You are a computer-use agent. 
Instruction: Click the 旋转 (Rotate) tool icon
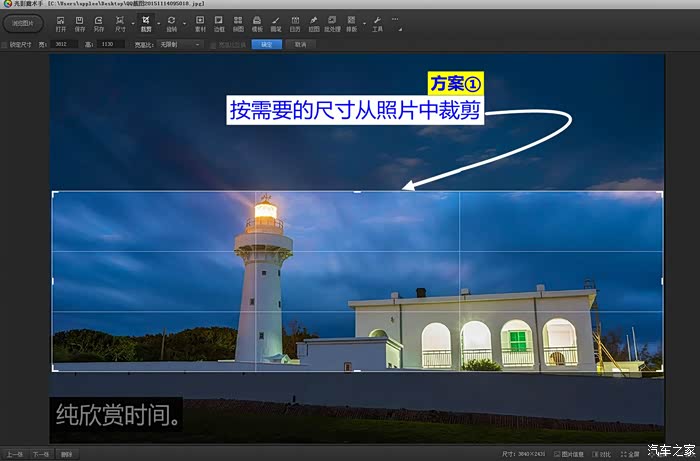[x=172, y=23]
